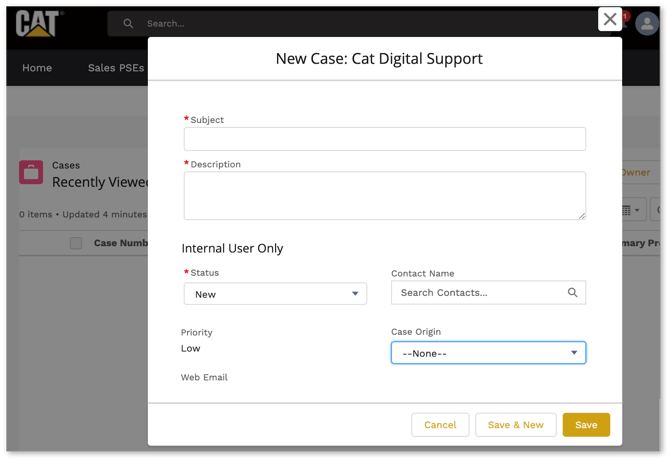Click the global search magnifier icon

tap(128, 23)
